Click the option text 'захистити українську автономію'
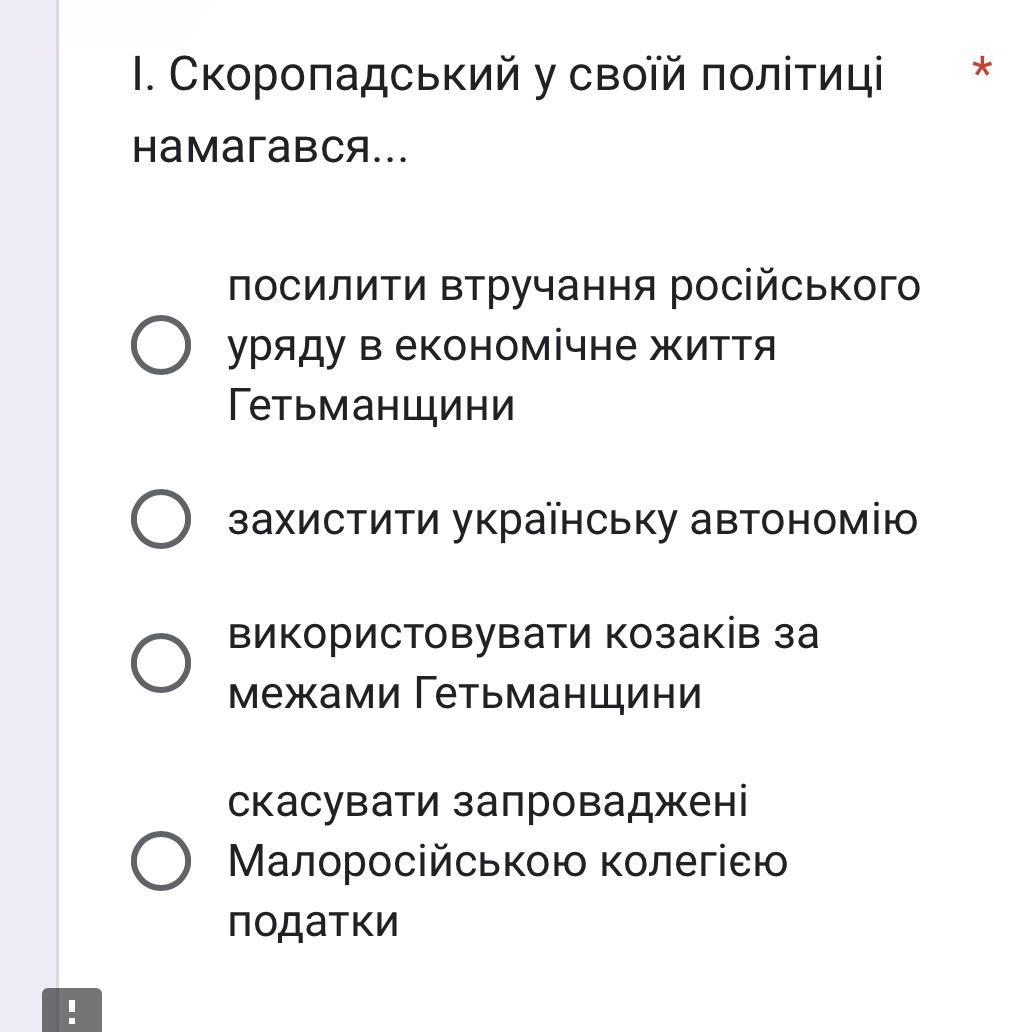The image size is (1032, 1032). click(573, 521)
